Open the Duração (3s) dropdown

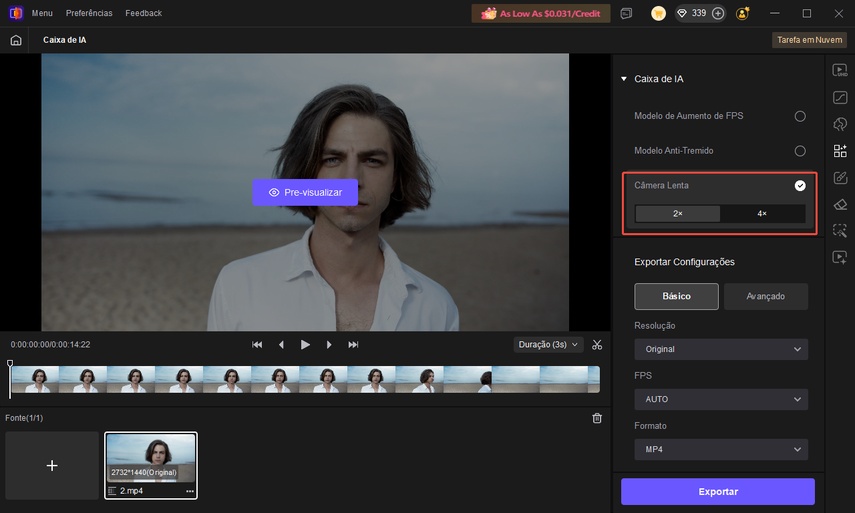click(x=549, y=345)
